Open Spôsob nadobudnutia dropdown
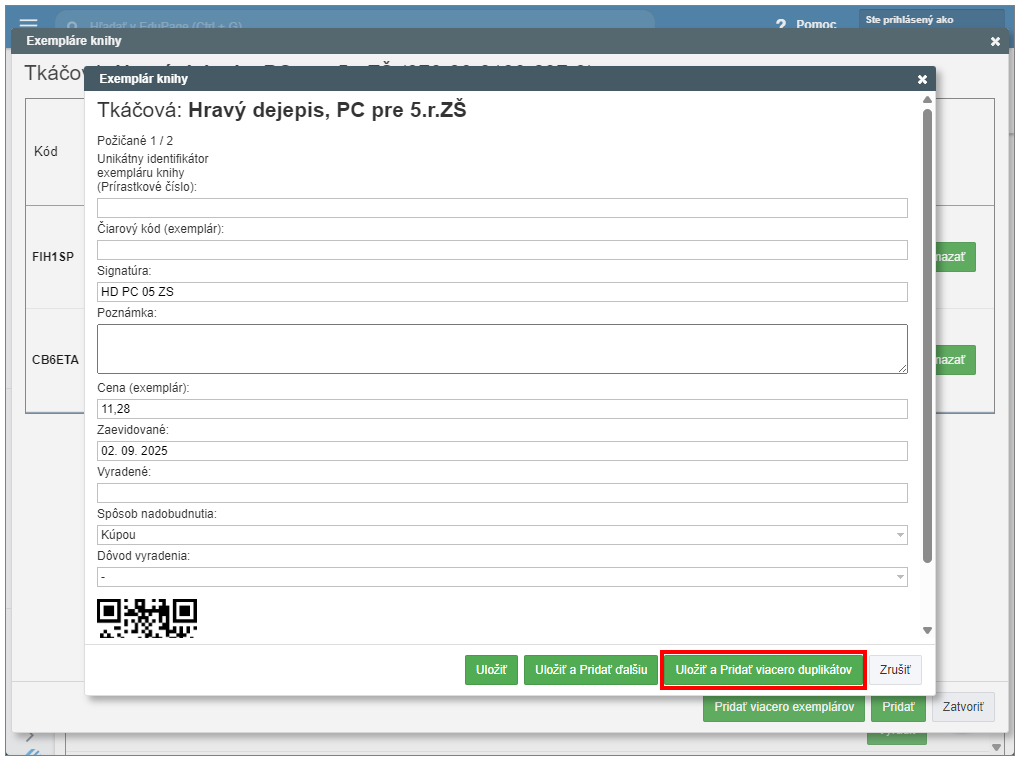The height and width of the screenshot is (761, 1020). (502, 535)
